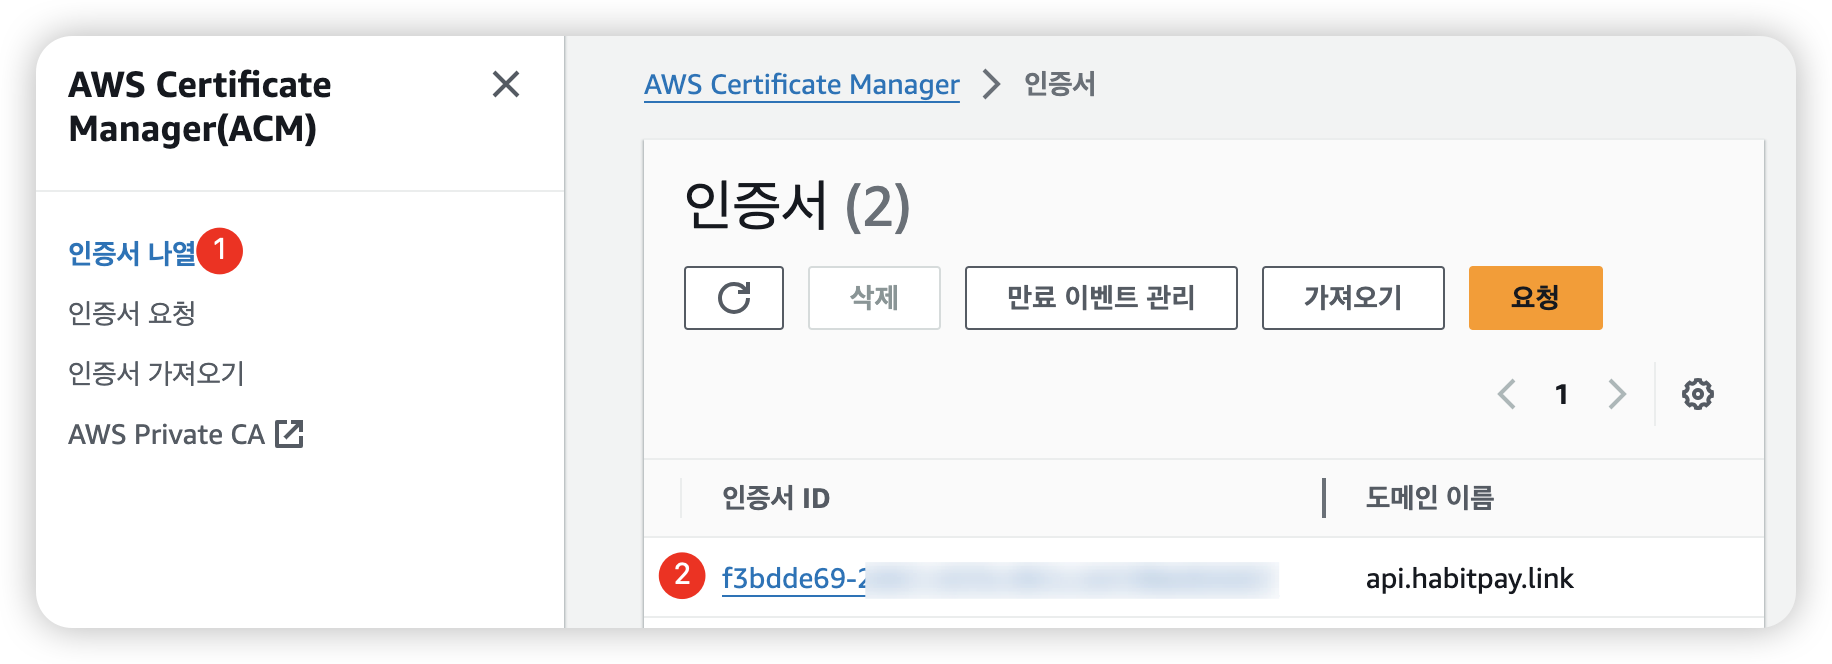
Task: Select page number 1 in pagination
Action: click(1561, 394)
